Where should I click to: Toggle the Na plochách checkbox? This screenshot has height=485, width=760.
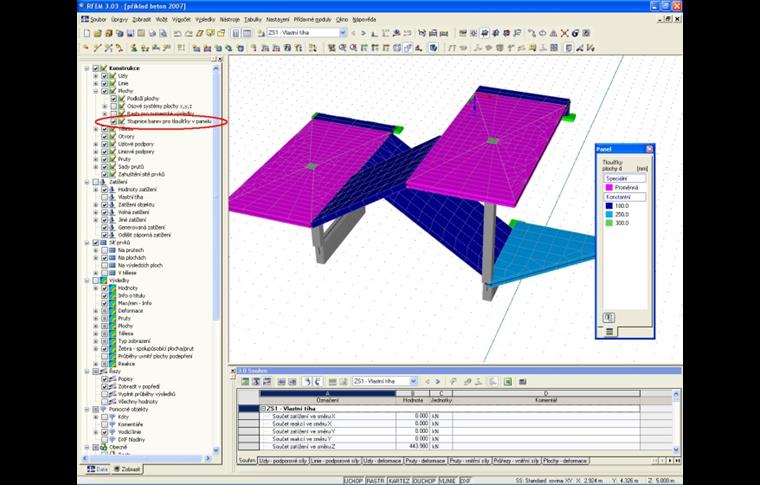(104, 258)
